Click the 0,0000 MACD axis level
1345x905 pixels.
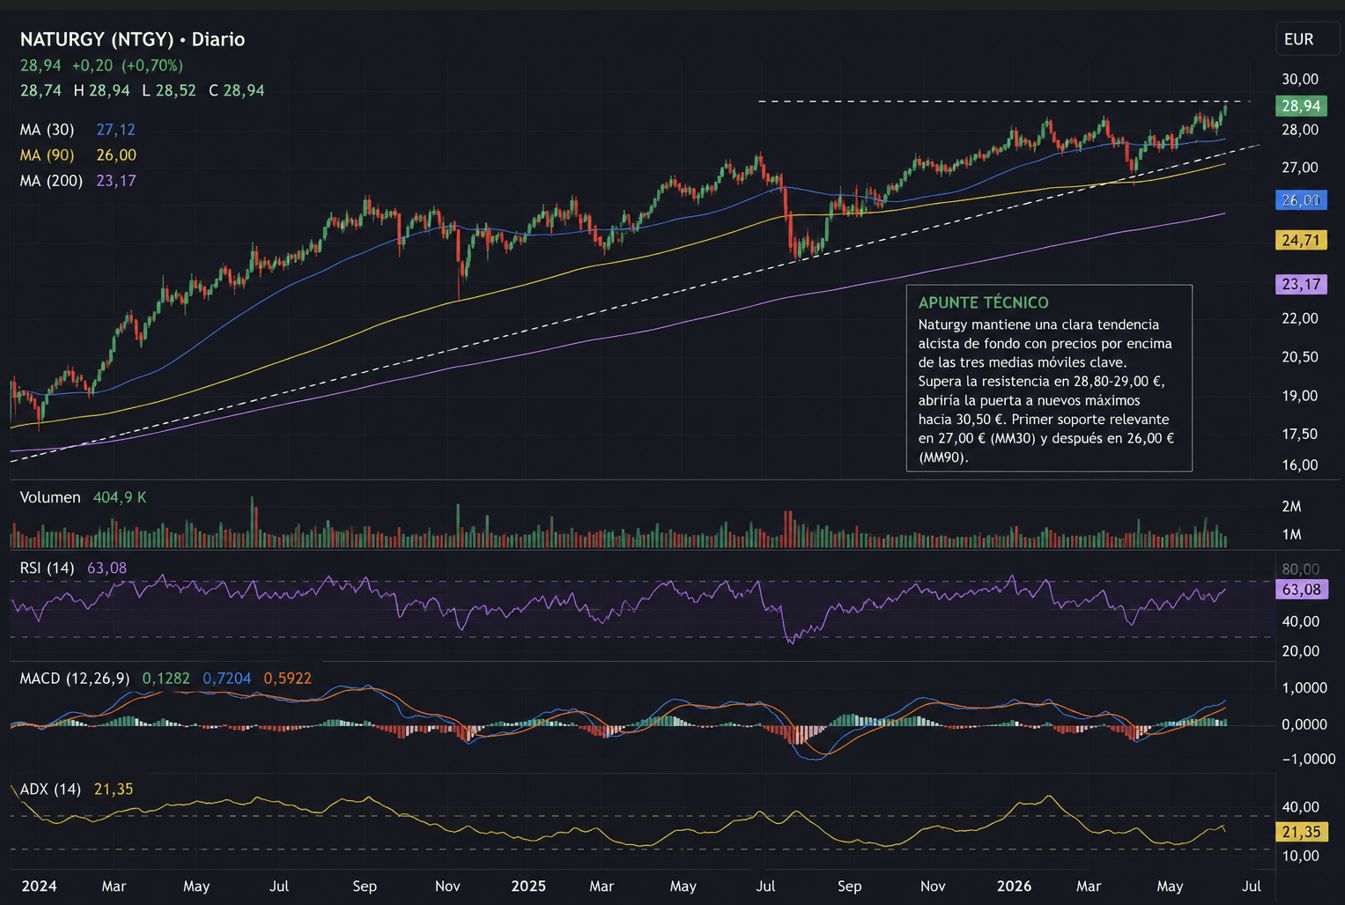click(x=1304, y=724)
